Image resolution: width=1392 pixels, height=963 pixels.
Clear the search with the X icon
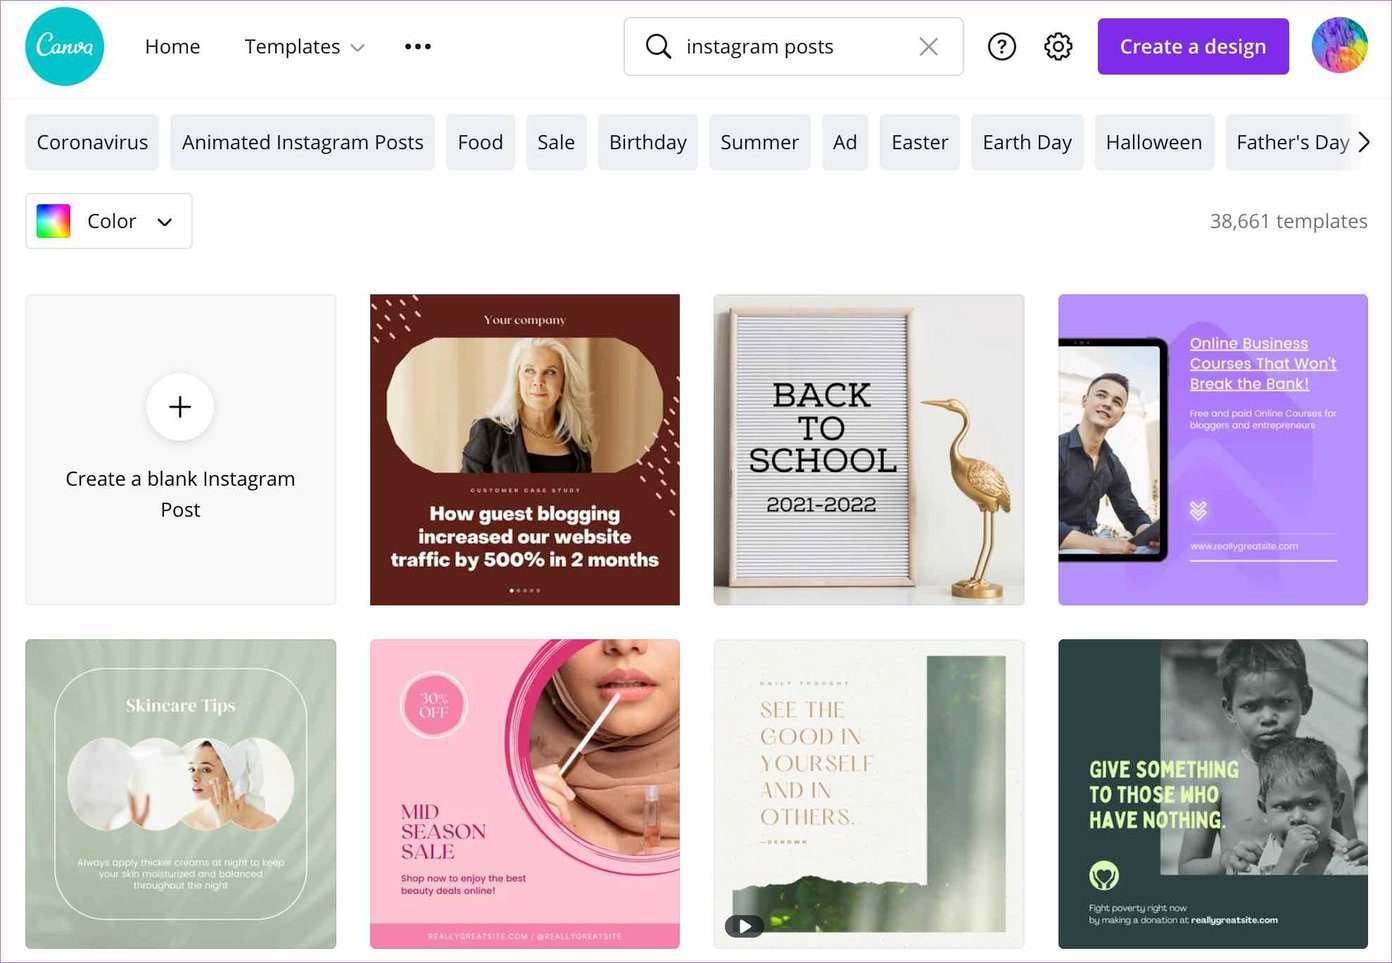[x=928, y=46]
